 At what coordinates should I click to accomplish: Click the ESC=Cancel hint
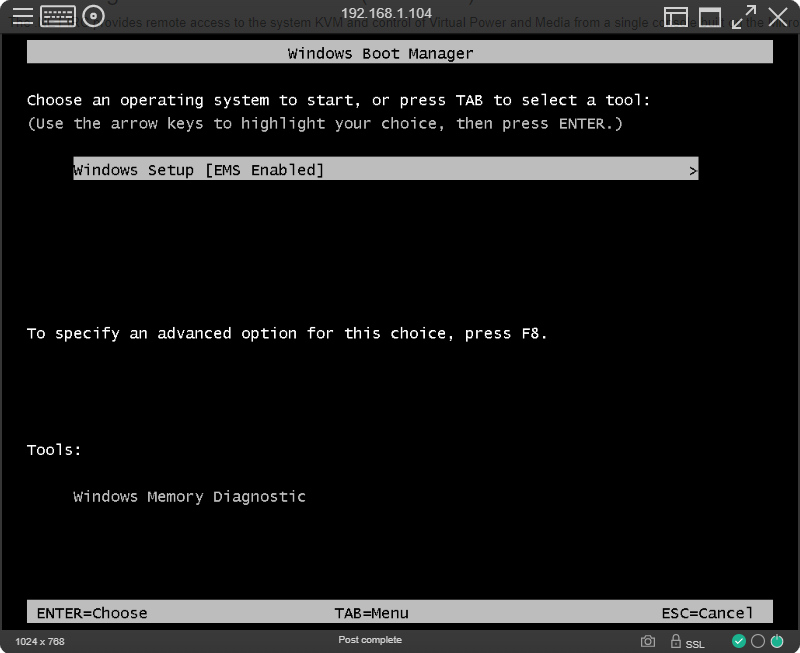707,613
